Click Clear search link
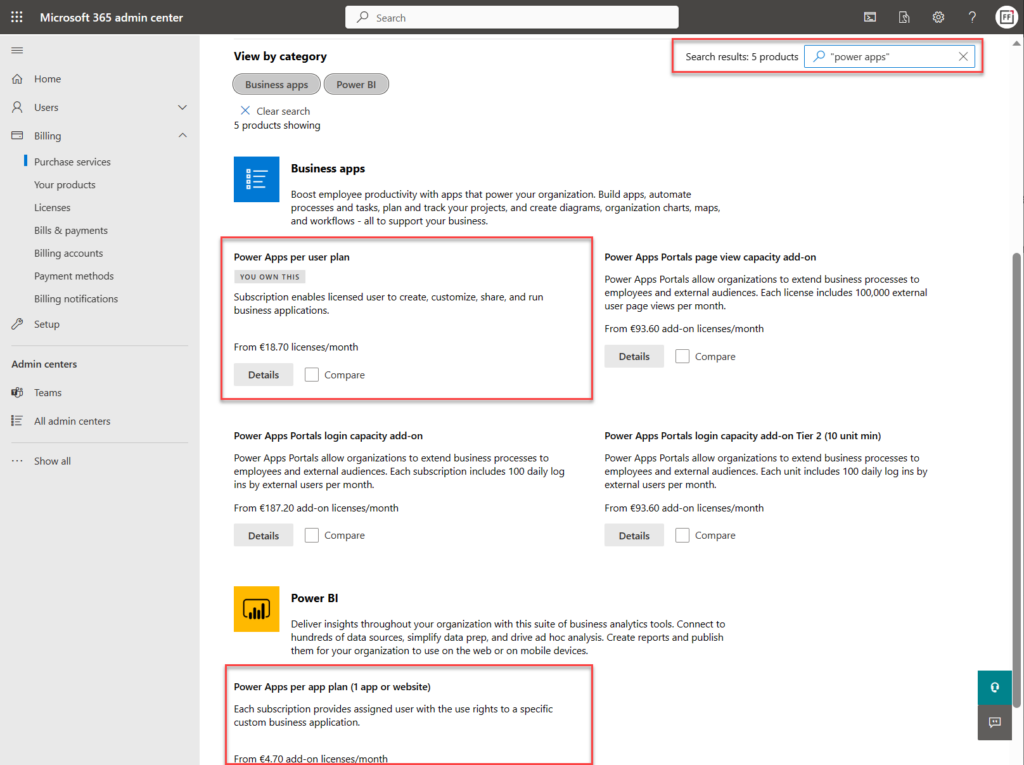Screen dimensions: 1024x765 pos(283,111)
